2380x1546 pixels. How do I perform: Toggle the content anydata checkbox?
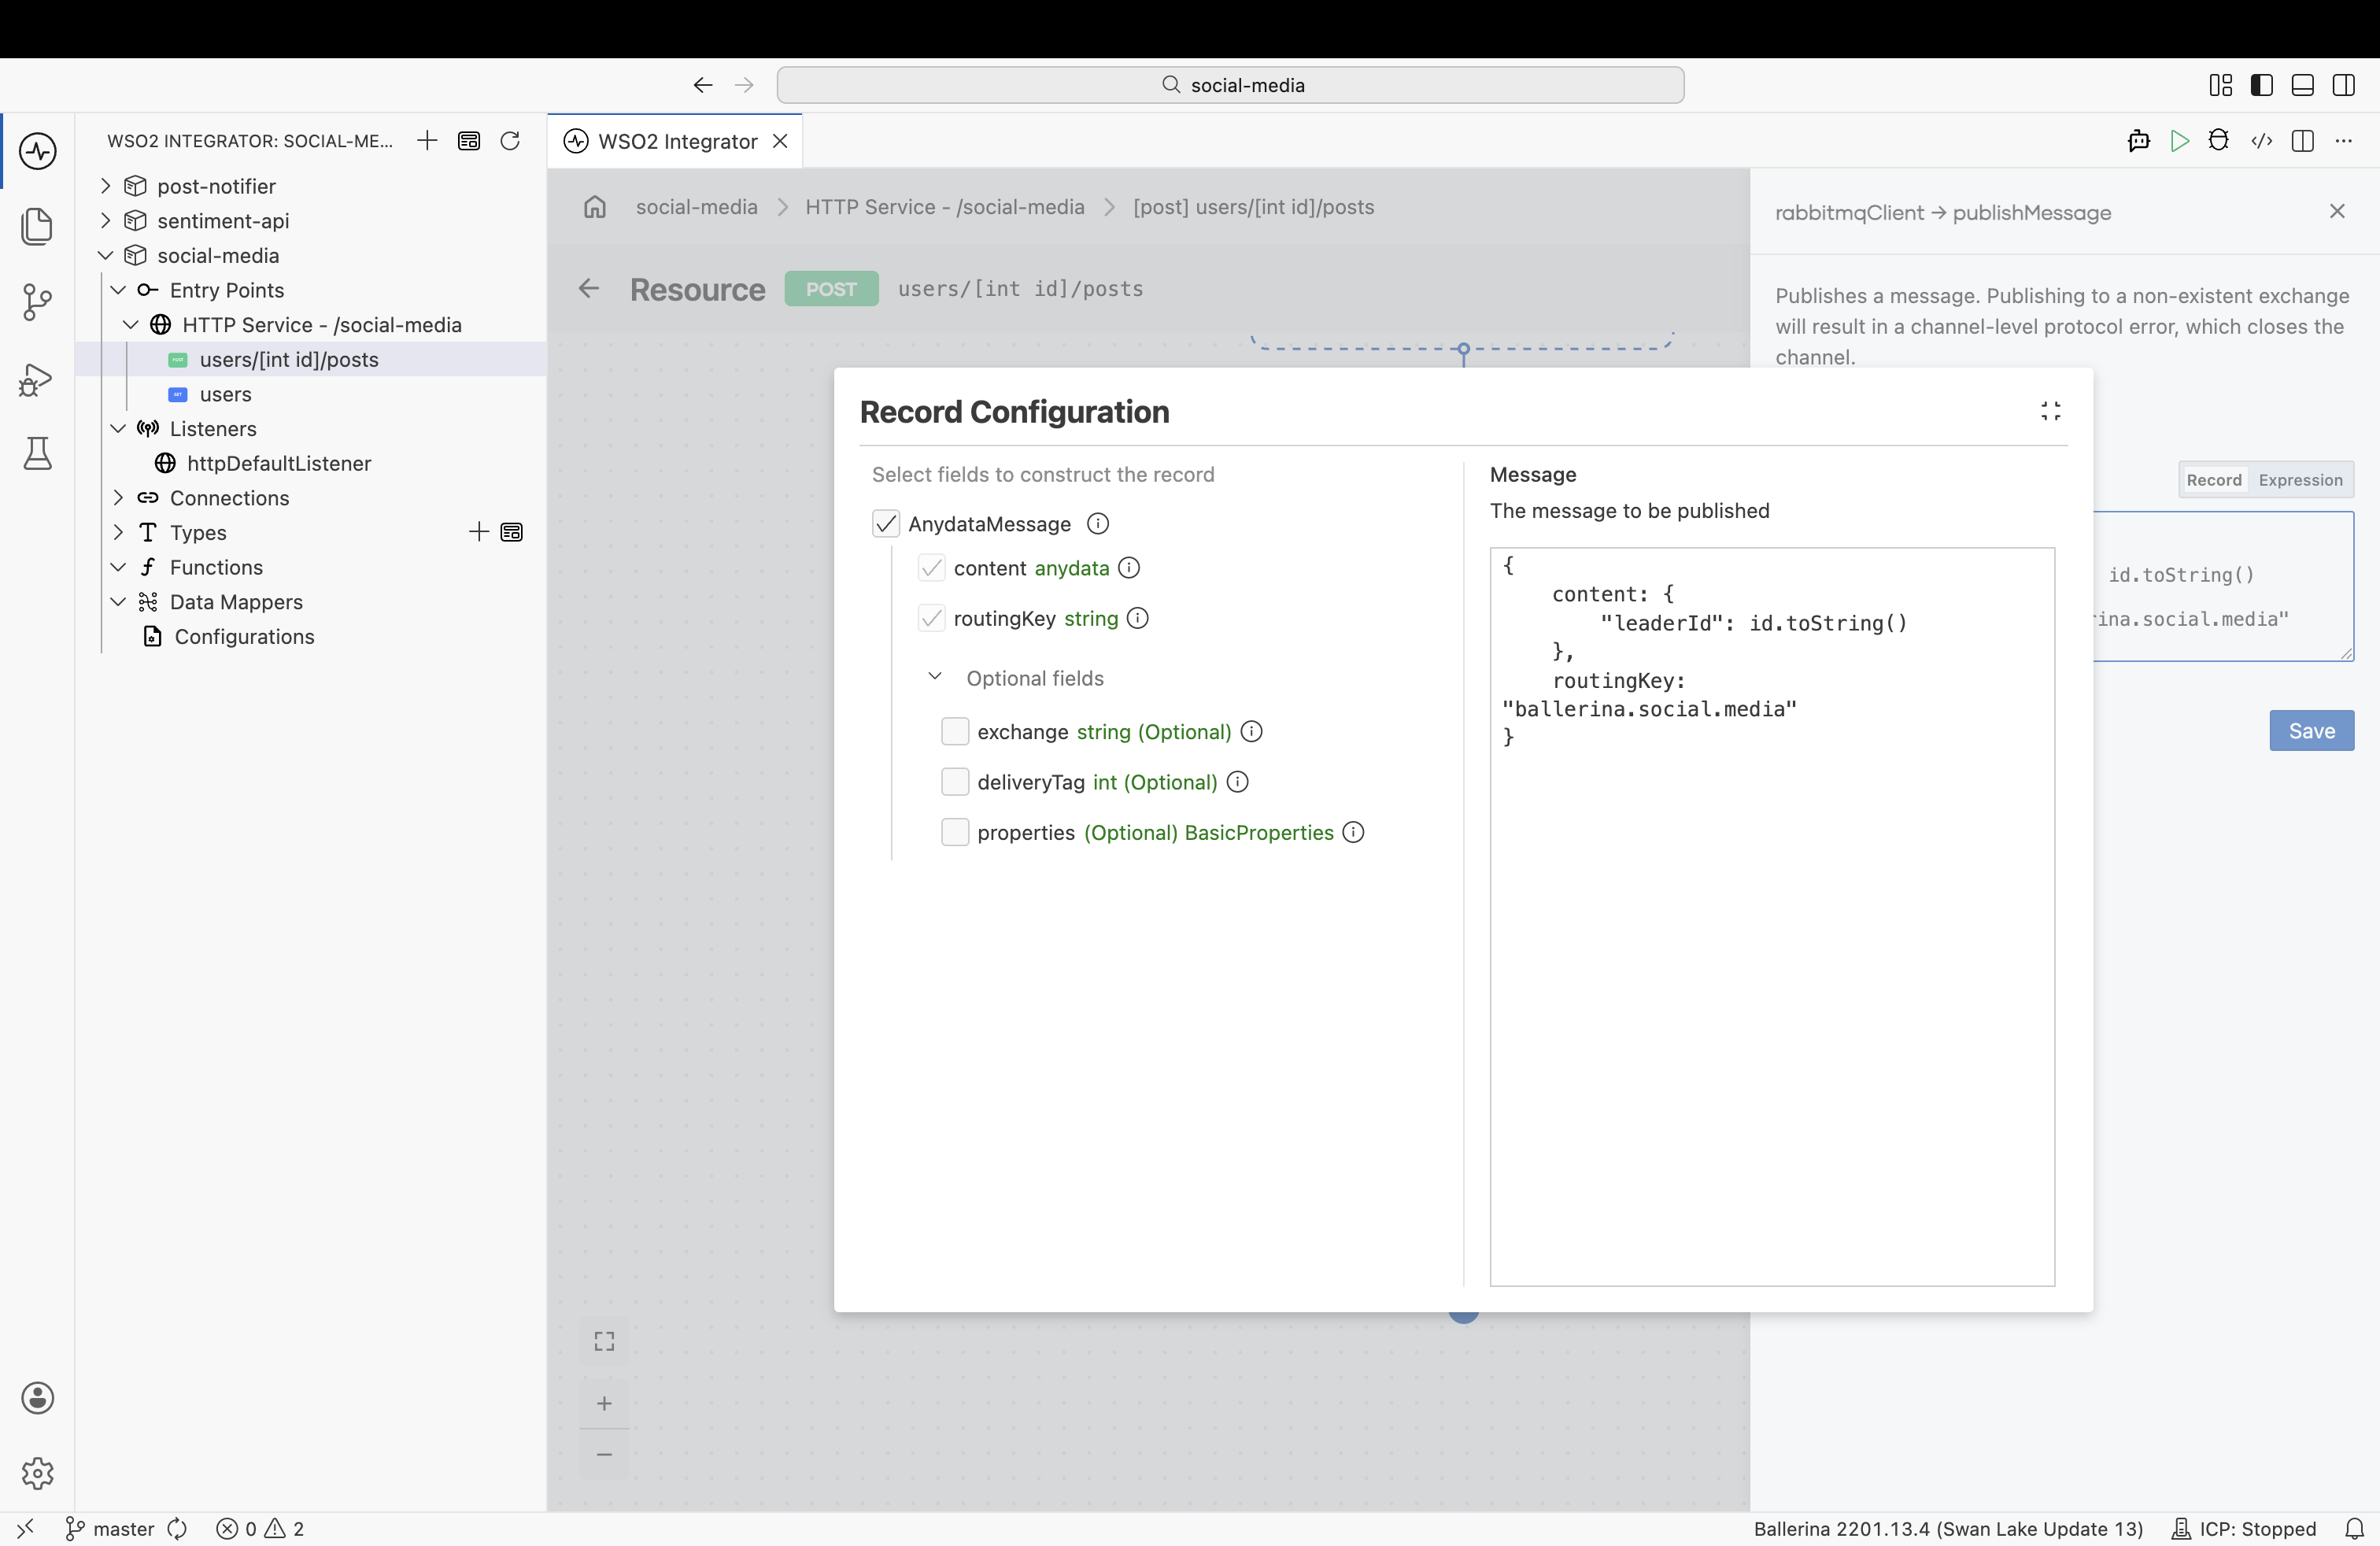[932, 568]
